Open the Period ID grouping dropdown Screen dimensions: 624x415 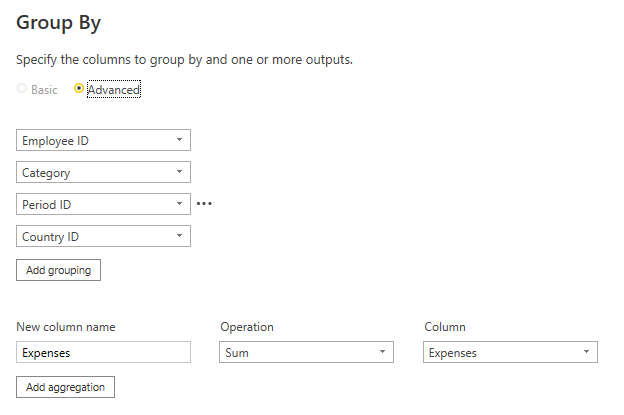pyautogui.click(x=103, y=204)
